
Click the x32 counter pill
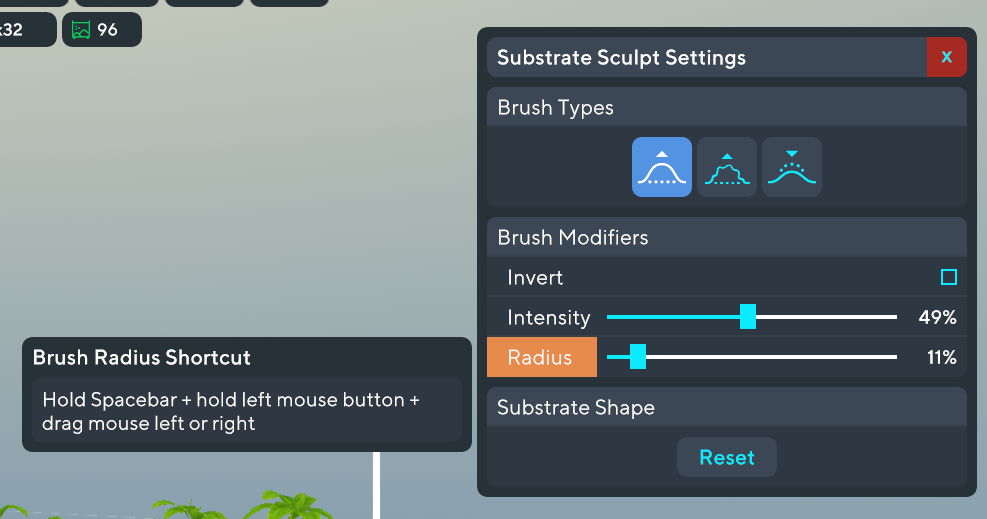click(x=25, y=30)
